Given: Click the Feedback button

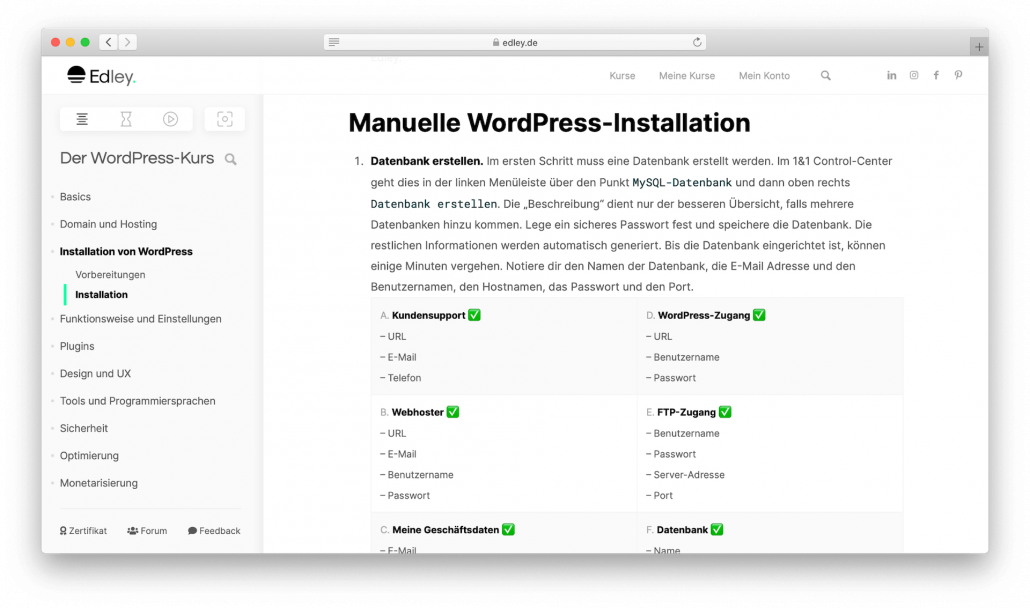Looking at the screenshot, I should coord(213,531).
